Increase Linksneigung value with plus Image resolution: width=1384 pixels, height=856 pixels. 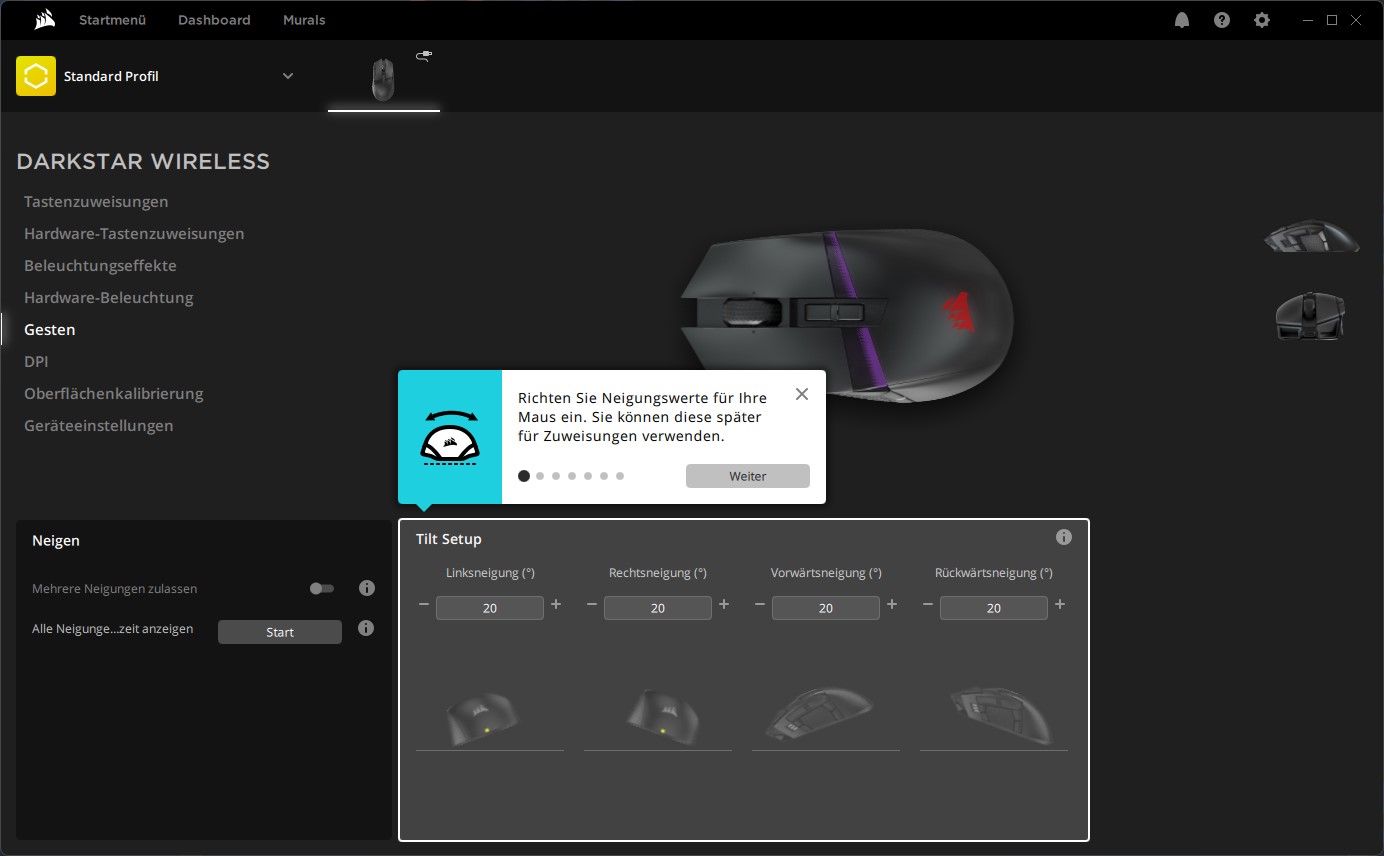(x=556, y=604)
